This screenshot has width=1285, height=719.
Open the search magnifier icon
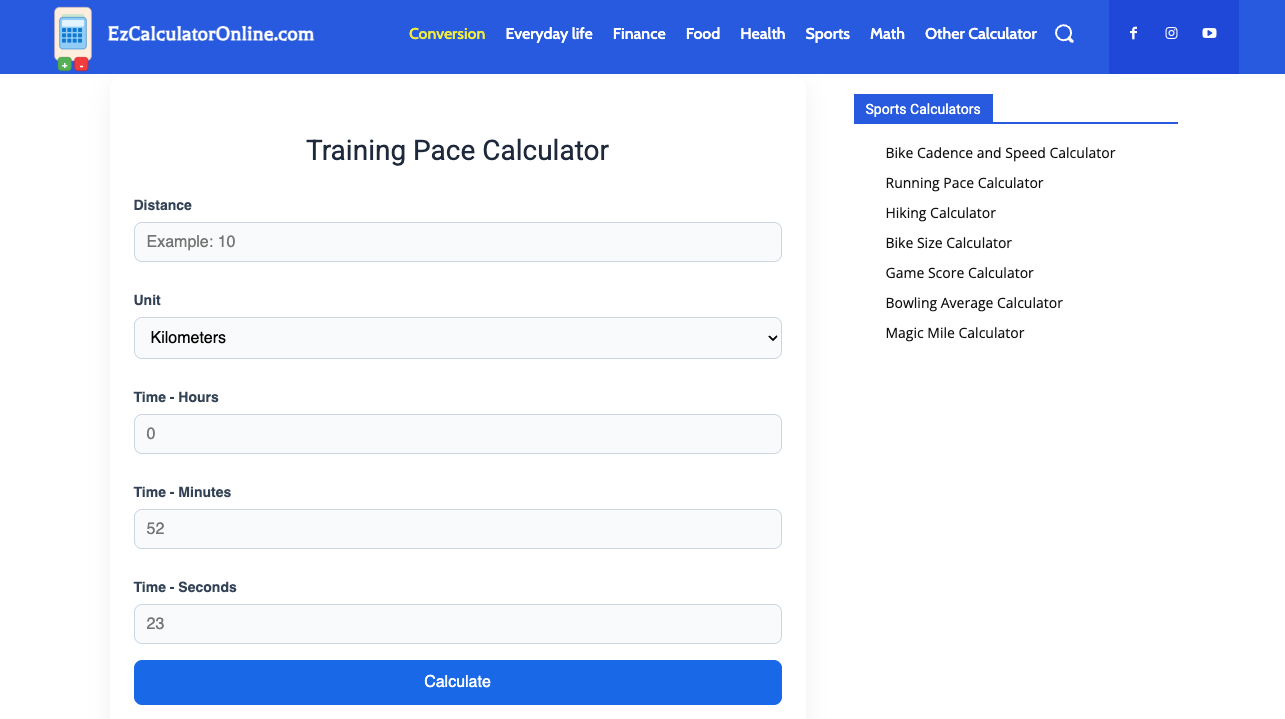click(x=1064, y=33)
